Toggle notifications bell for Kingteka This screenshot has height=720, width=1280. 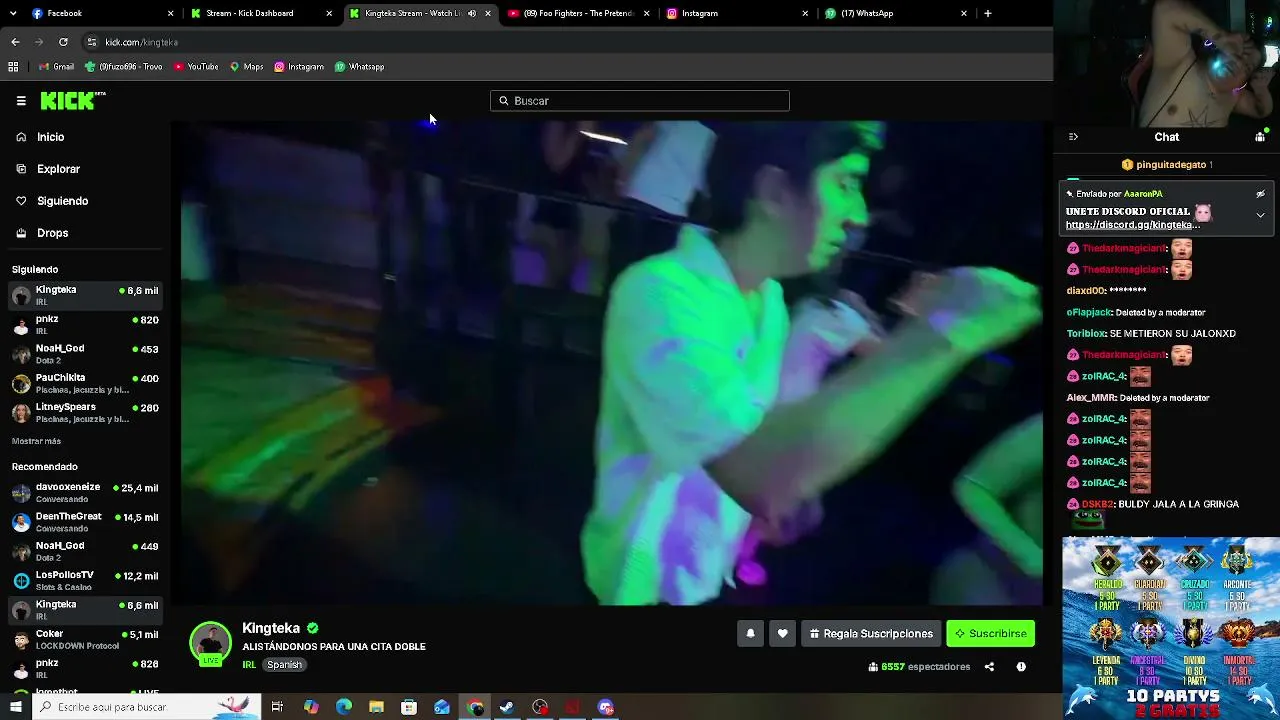(750, 633)
